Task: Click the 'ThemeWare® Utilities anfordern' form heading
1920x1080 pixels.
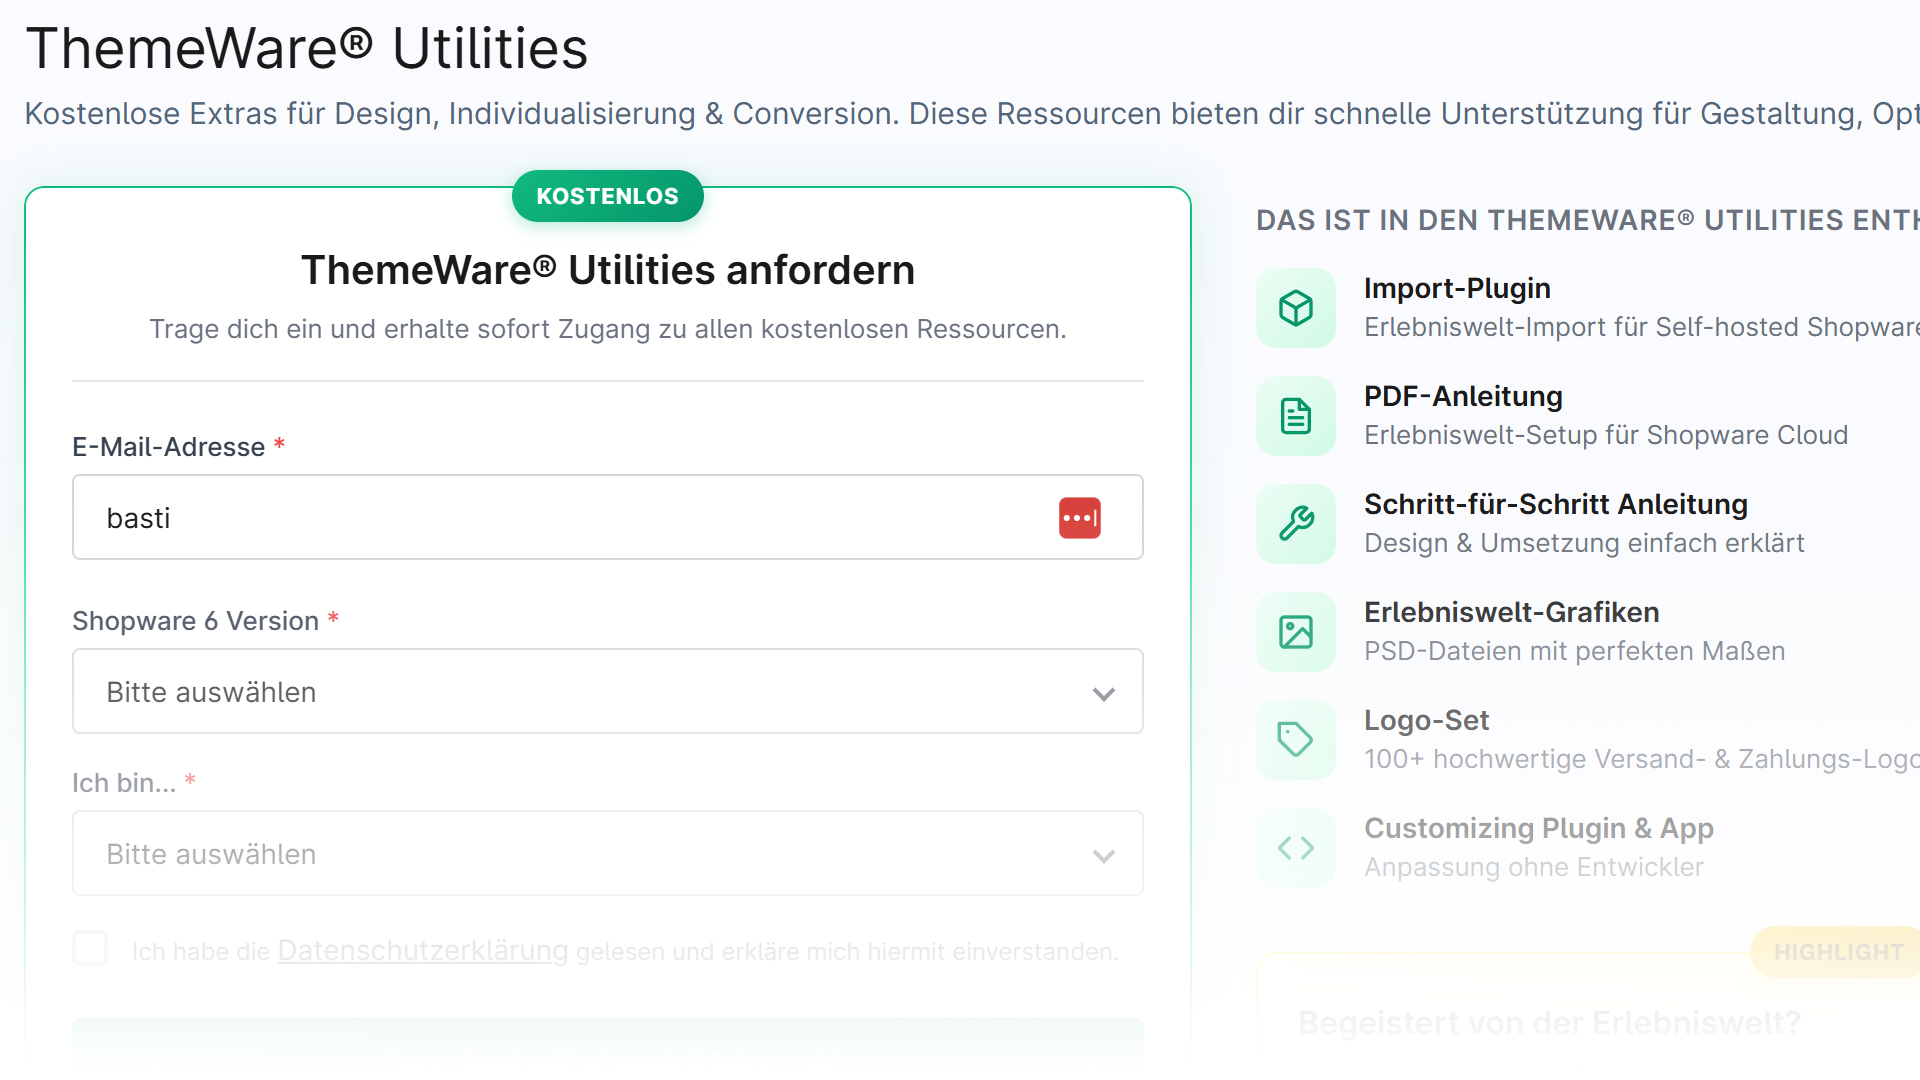Action: click(608, 270)
